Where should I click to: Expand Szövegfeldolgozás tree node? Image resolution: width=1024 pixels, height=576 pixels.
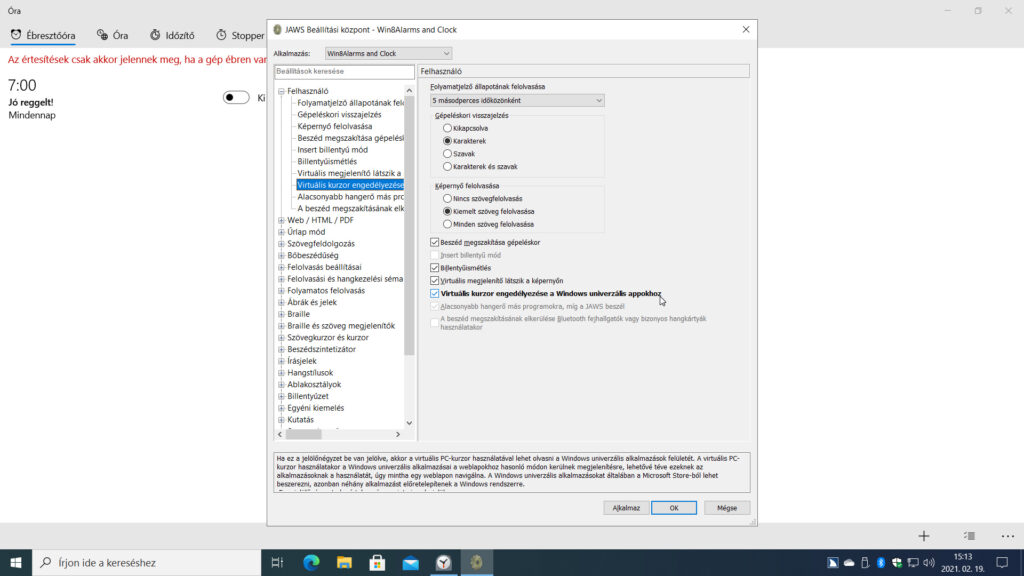point(281,244)
